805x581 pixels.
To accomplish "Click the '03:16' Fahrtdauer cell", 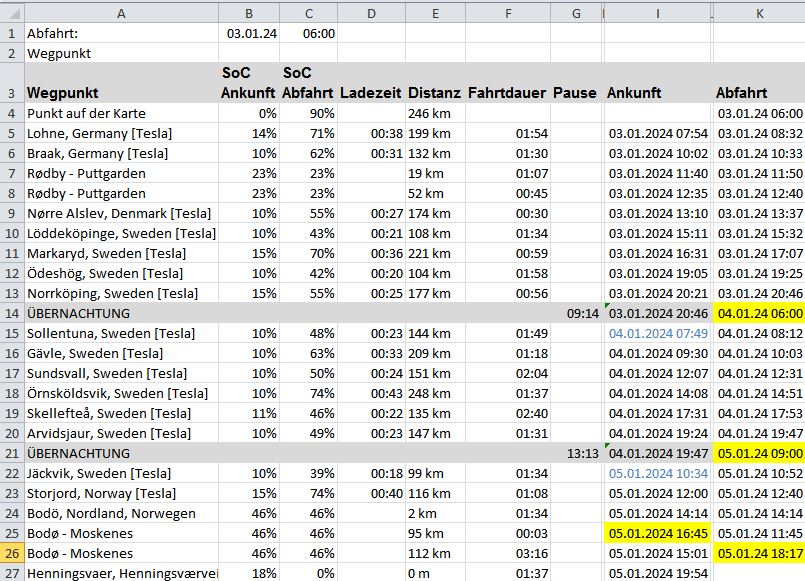I will point(508,553).
